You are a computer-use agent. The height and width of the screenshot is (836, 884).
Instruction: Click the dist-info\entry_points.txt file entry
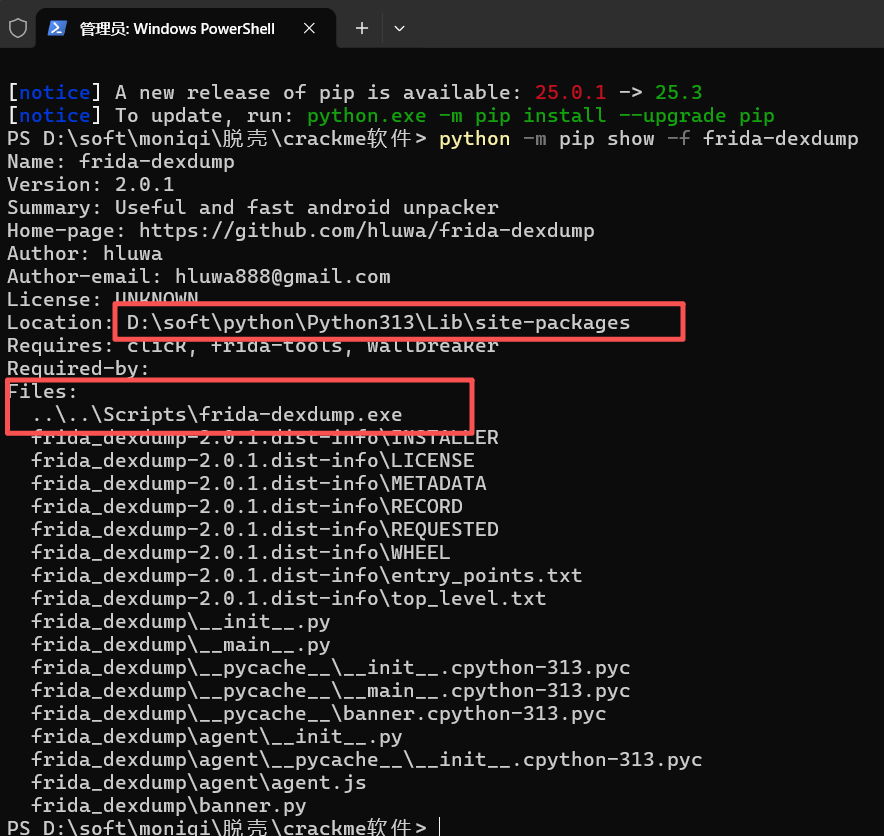point(307,576)
